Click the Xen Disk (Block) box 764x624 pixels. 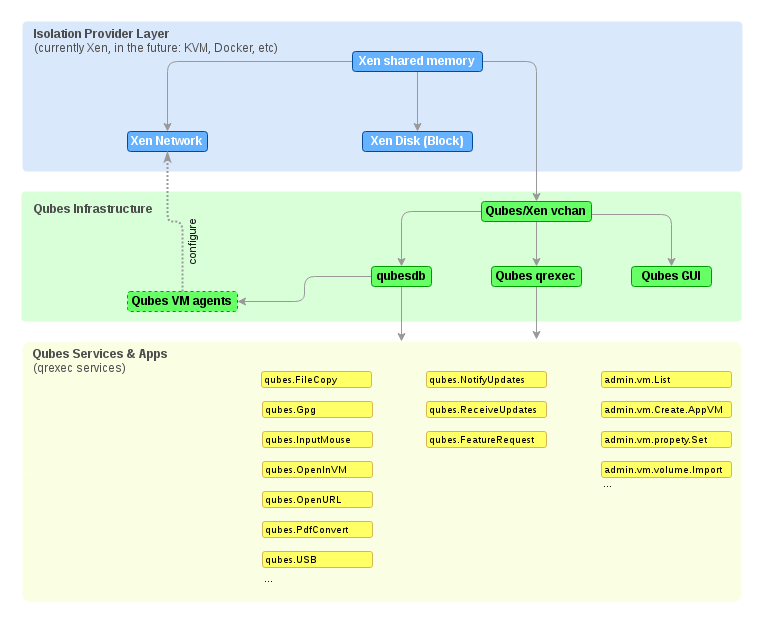point(417,141)
